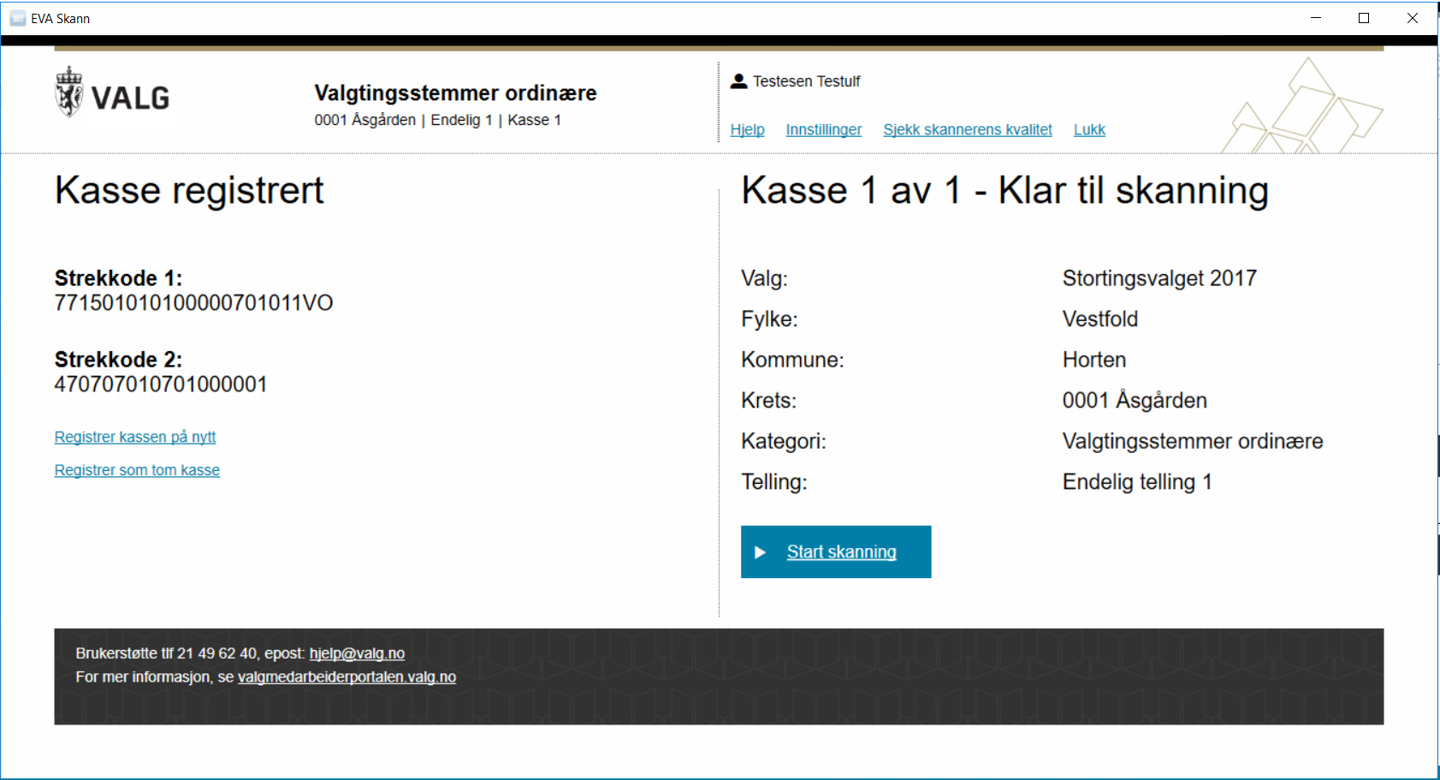Click the Valgtingsstemmer ordinære header title
1440x780 pixels.
(455, 94)
